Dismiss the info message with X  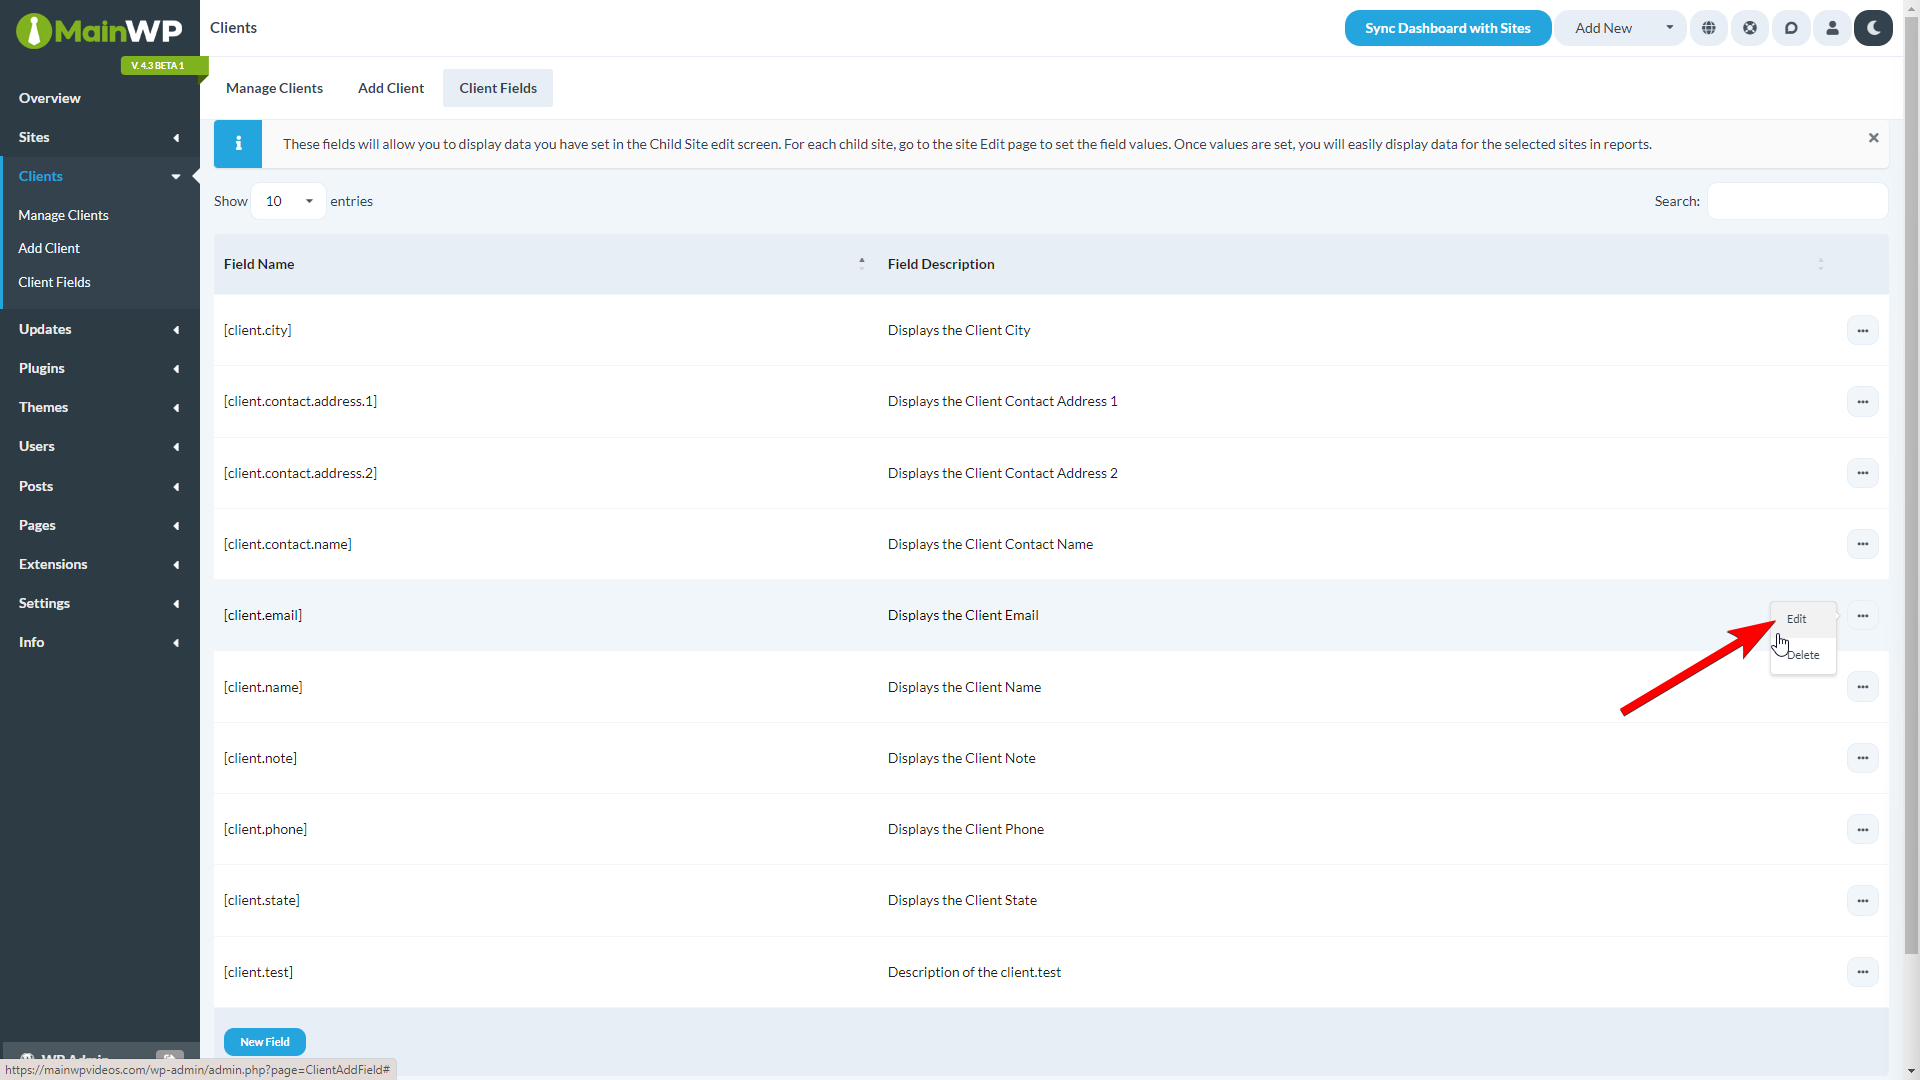click(x=1873, y=138)
